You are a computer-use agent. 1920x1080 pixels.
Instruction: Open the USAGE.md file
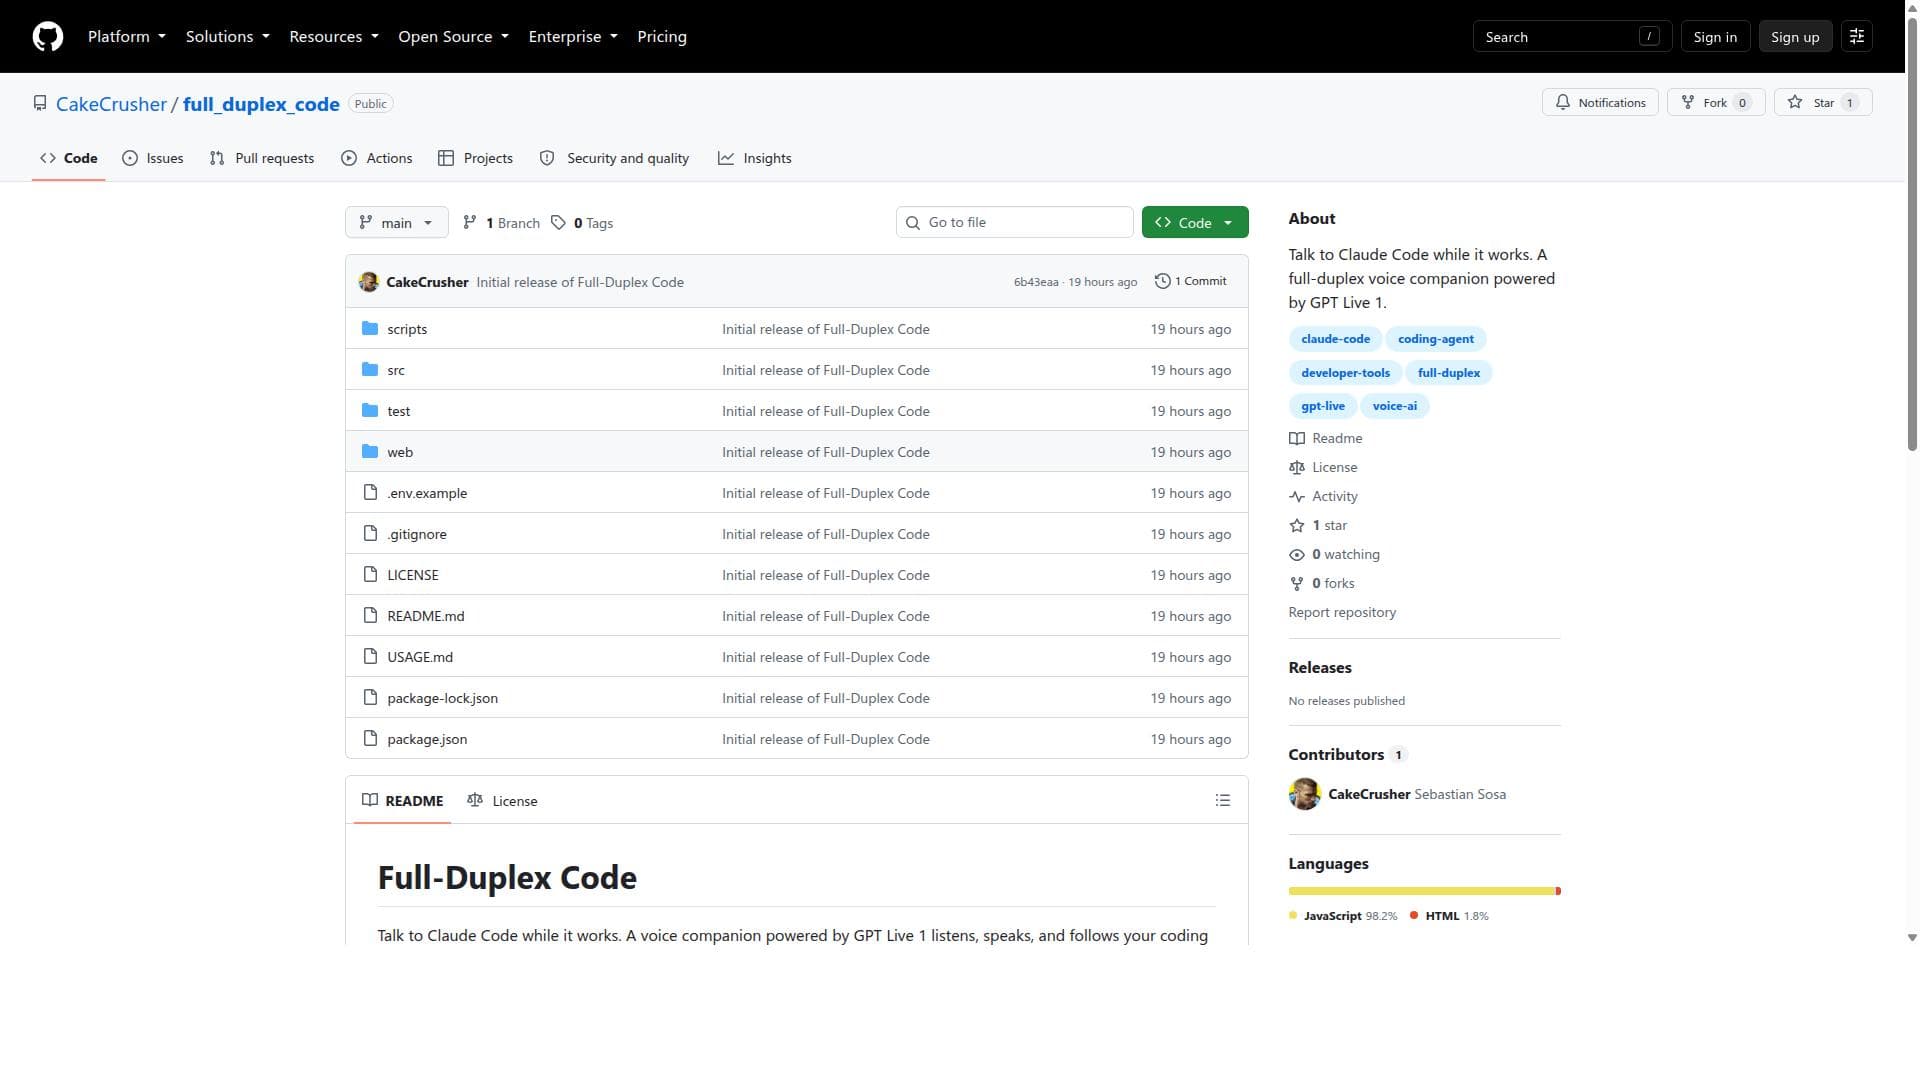pyautogui.click(x=420, y=657)
